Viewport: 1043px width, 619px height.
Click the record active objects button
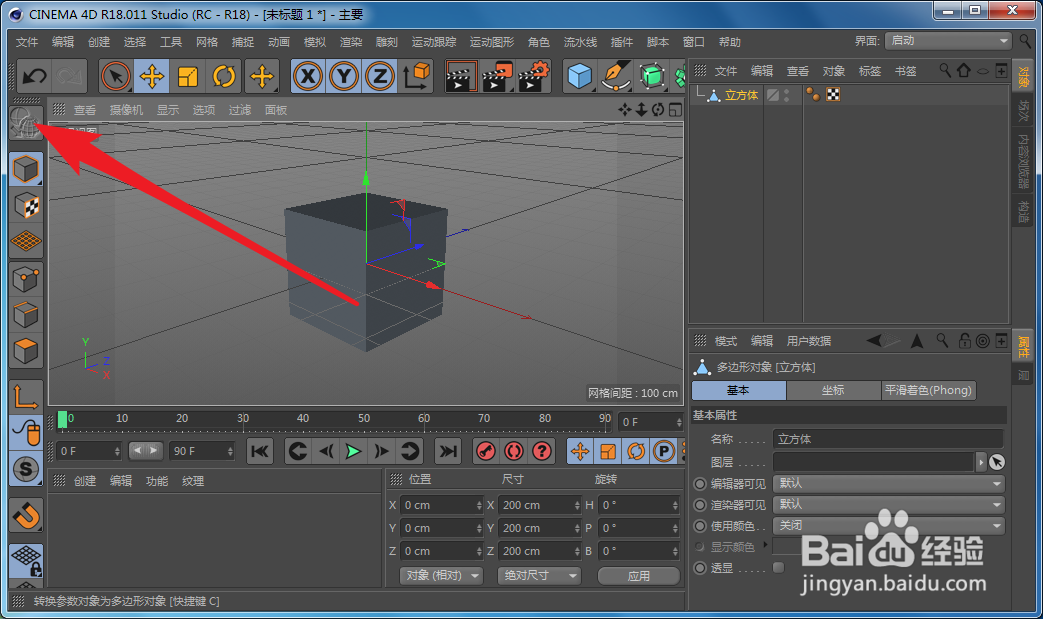point(486,451)
